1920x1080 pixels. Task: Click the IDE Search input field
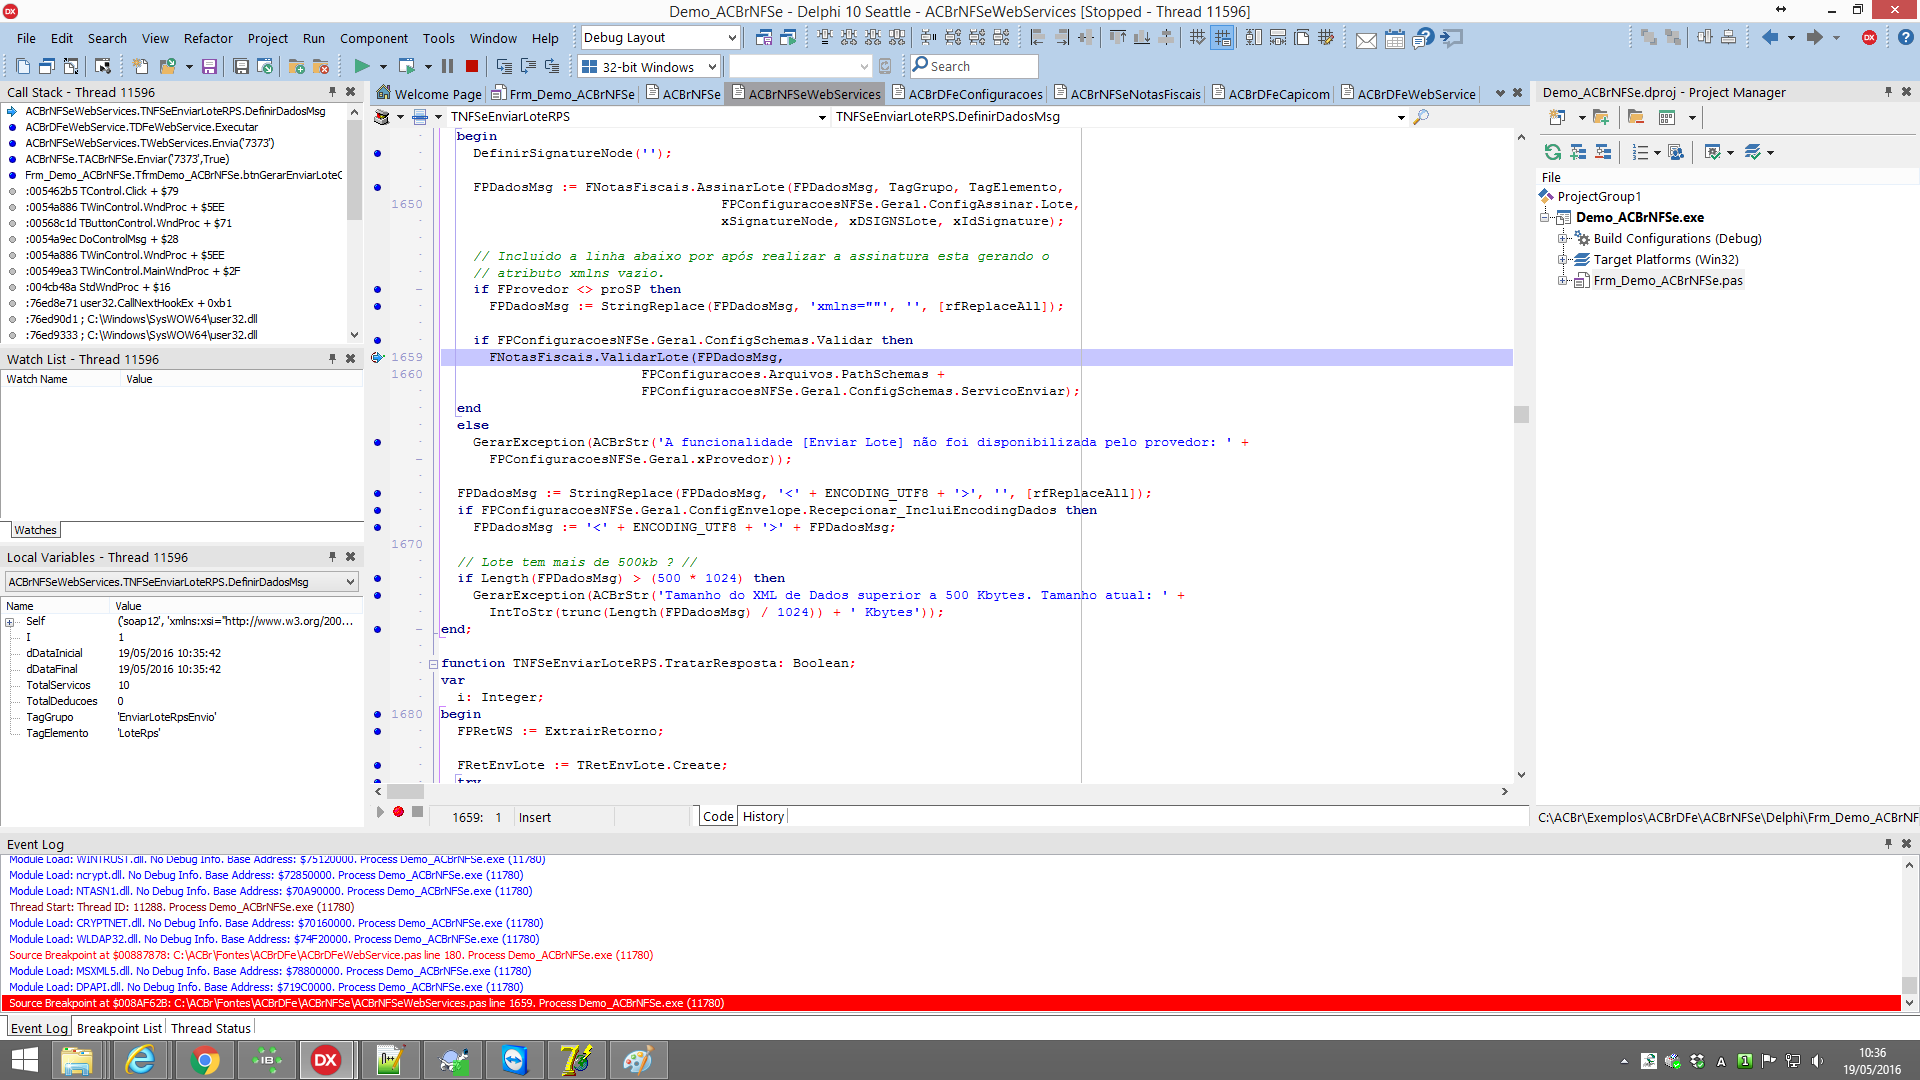(x=975, y=66)
